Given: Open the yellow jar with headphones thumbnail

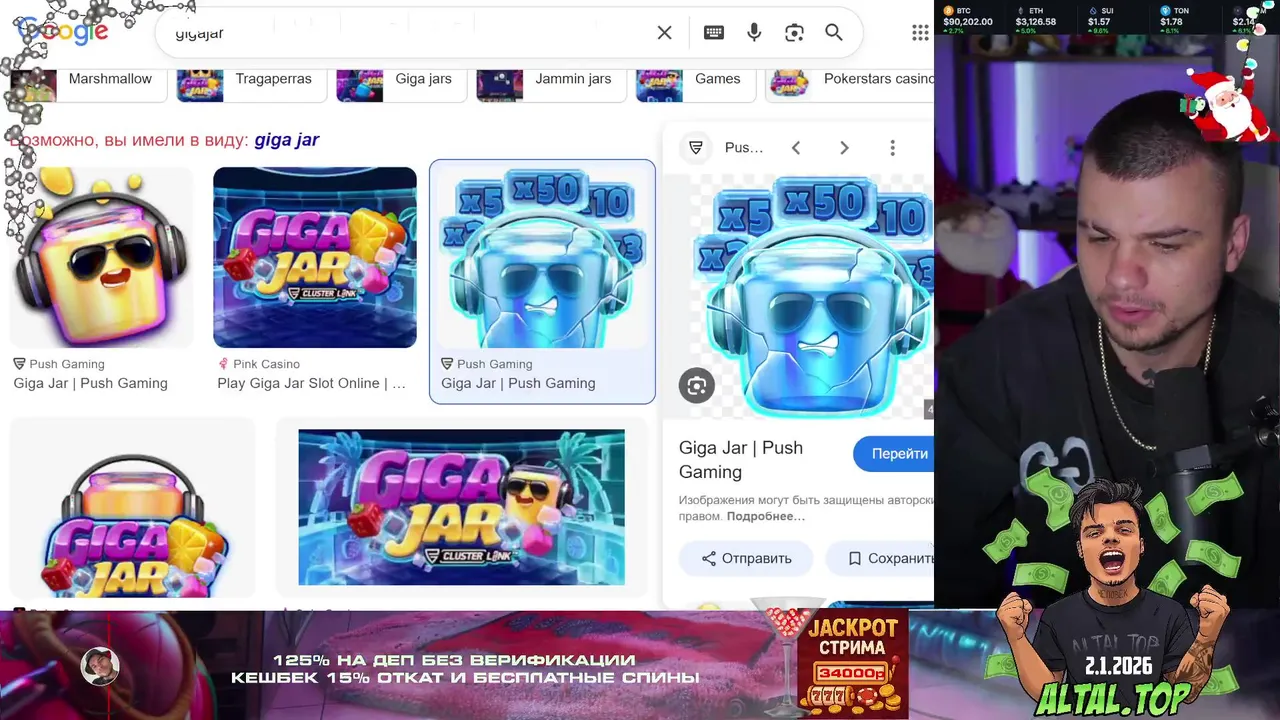Looking at the screenshot, I should click(101, 257).
